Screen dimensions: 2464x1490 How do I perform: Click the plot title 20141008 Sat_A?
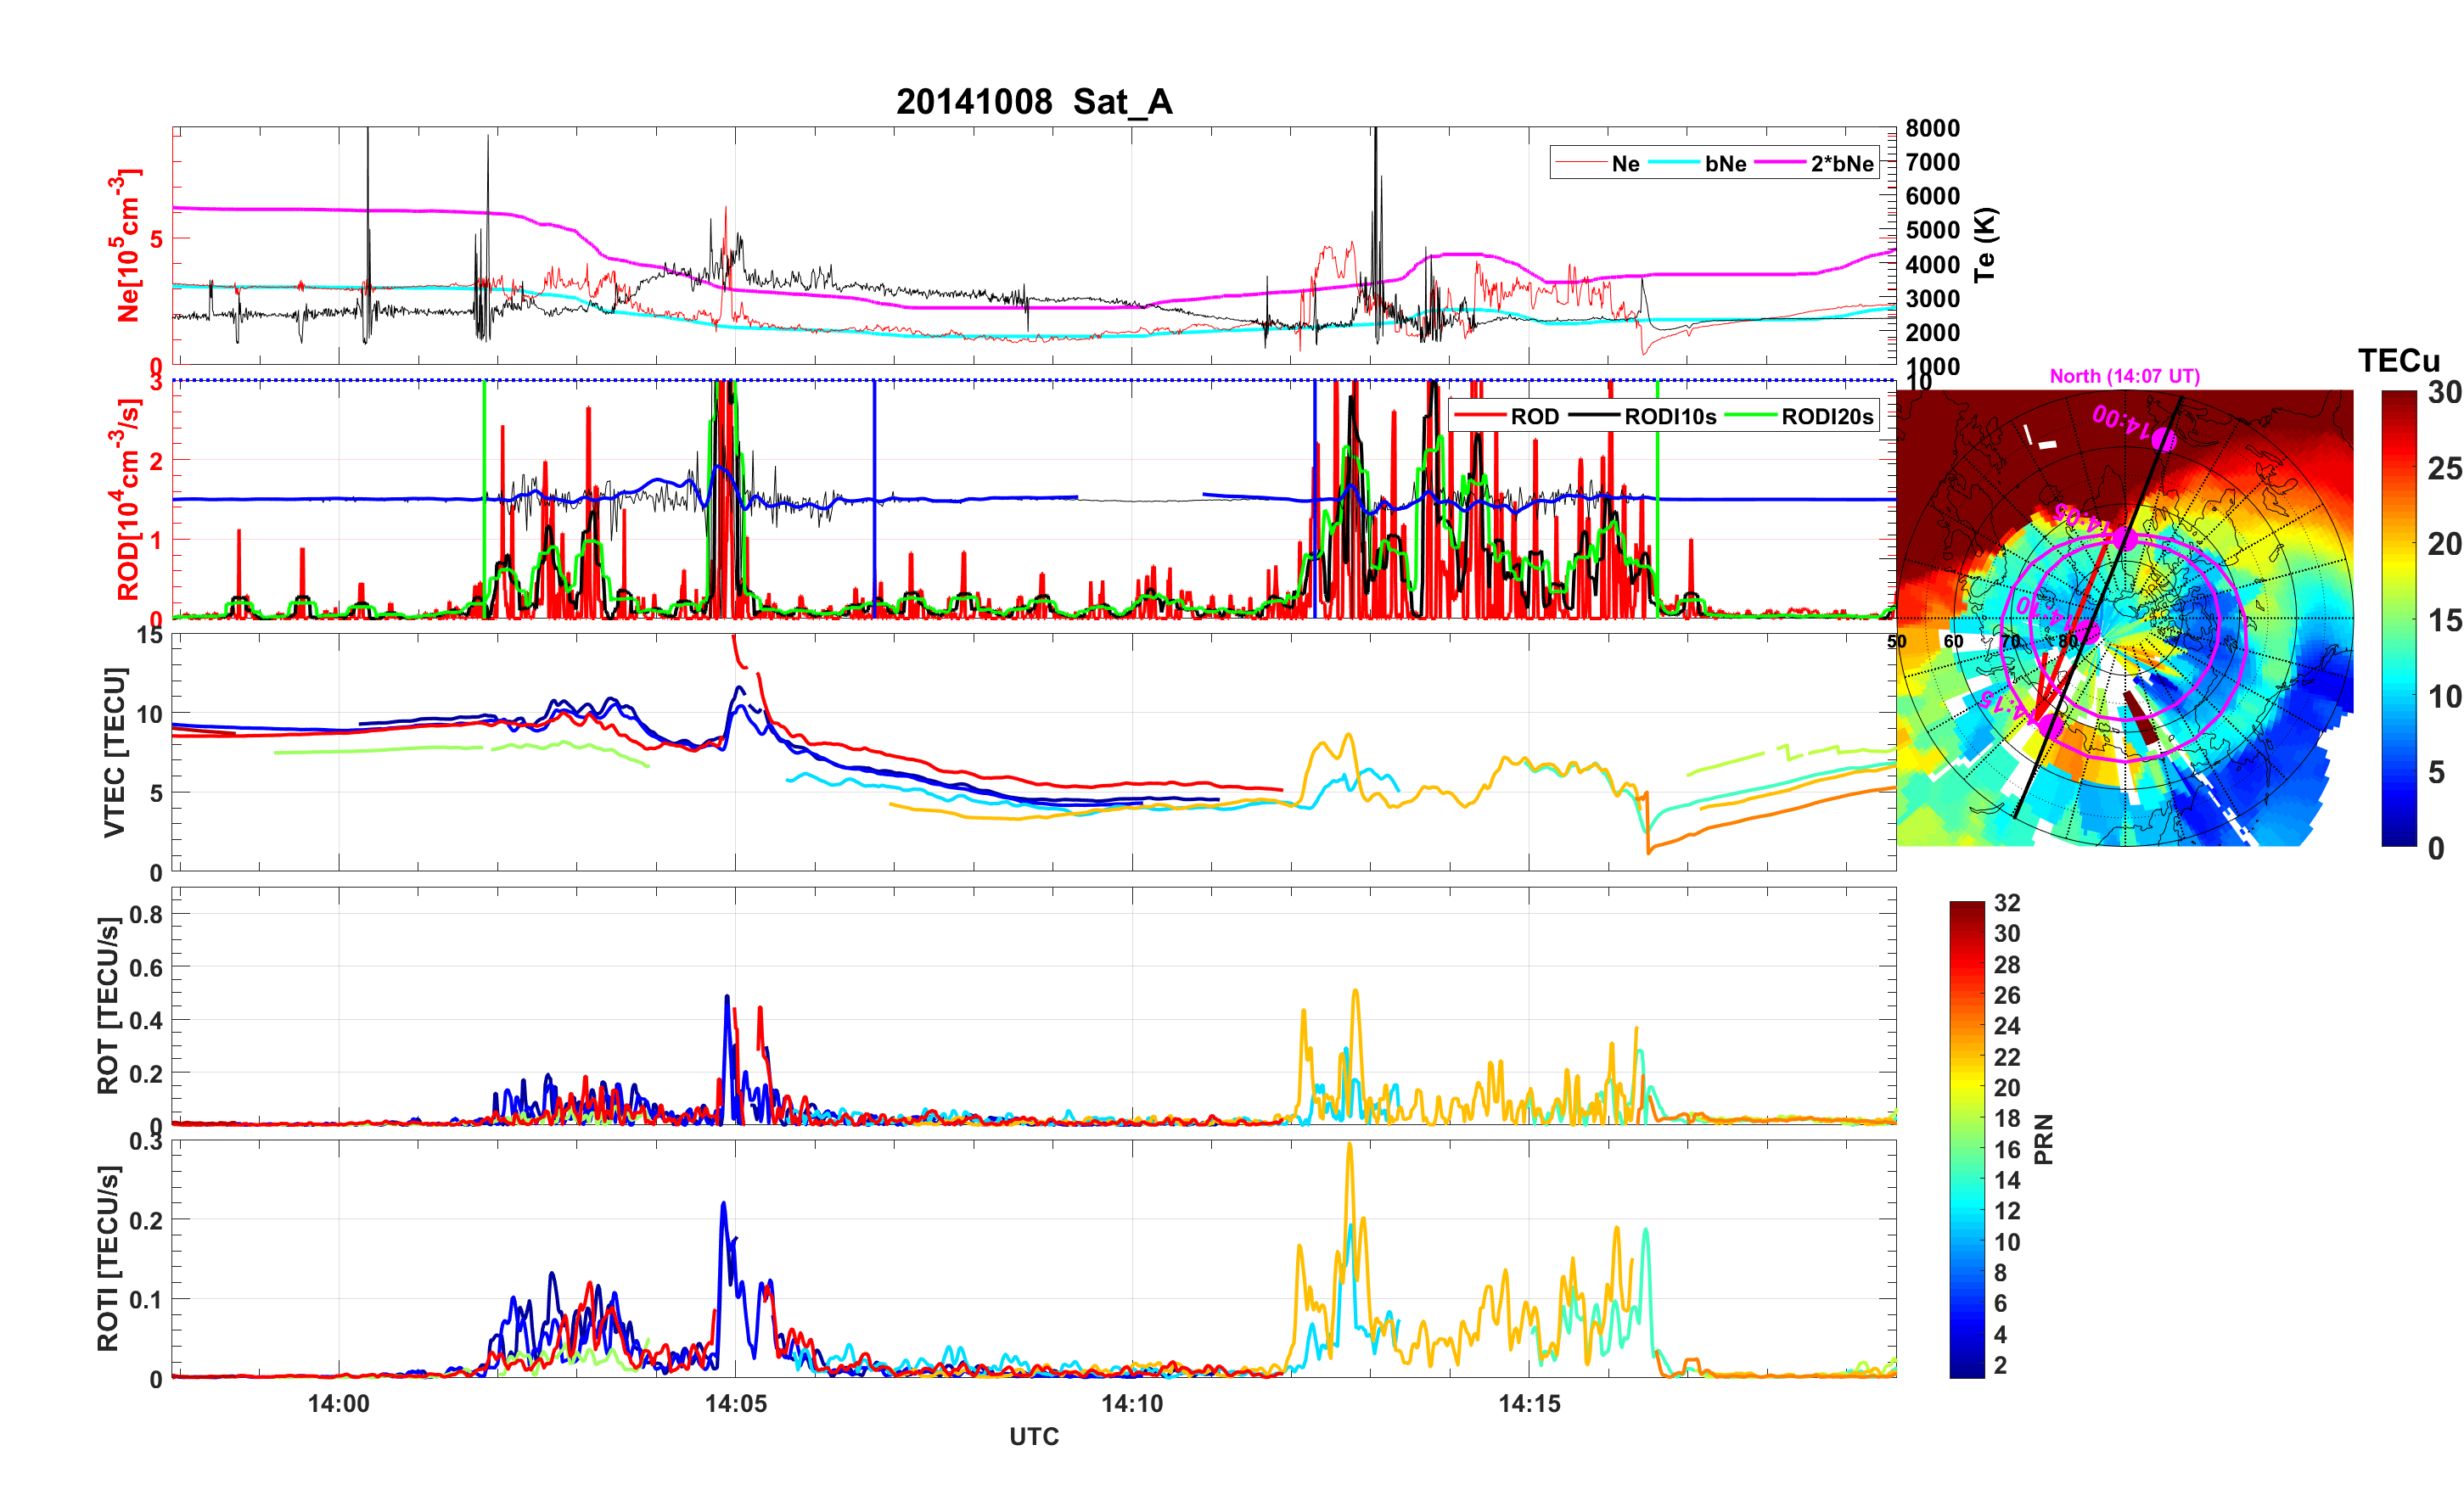1033,102
